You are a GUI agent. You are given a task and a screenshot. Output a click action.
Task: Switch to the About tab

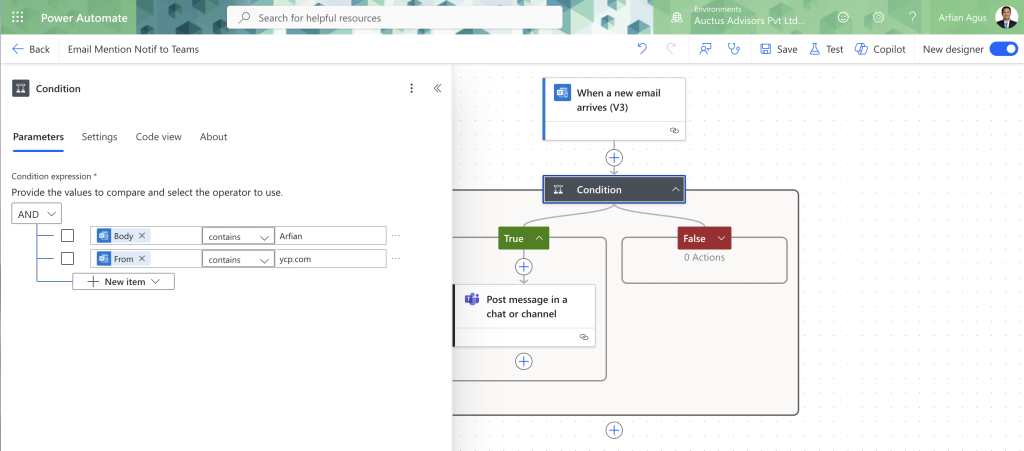214,136
